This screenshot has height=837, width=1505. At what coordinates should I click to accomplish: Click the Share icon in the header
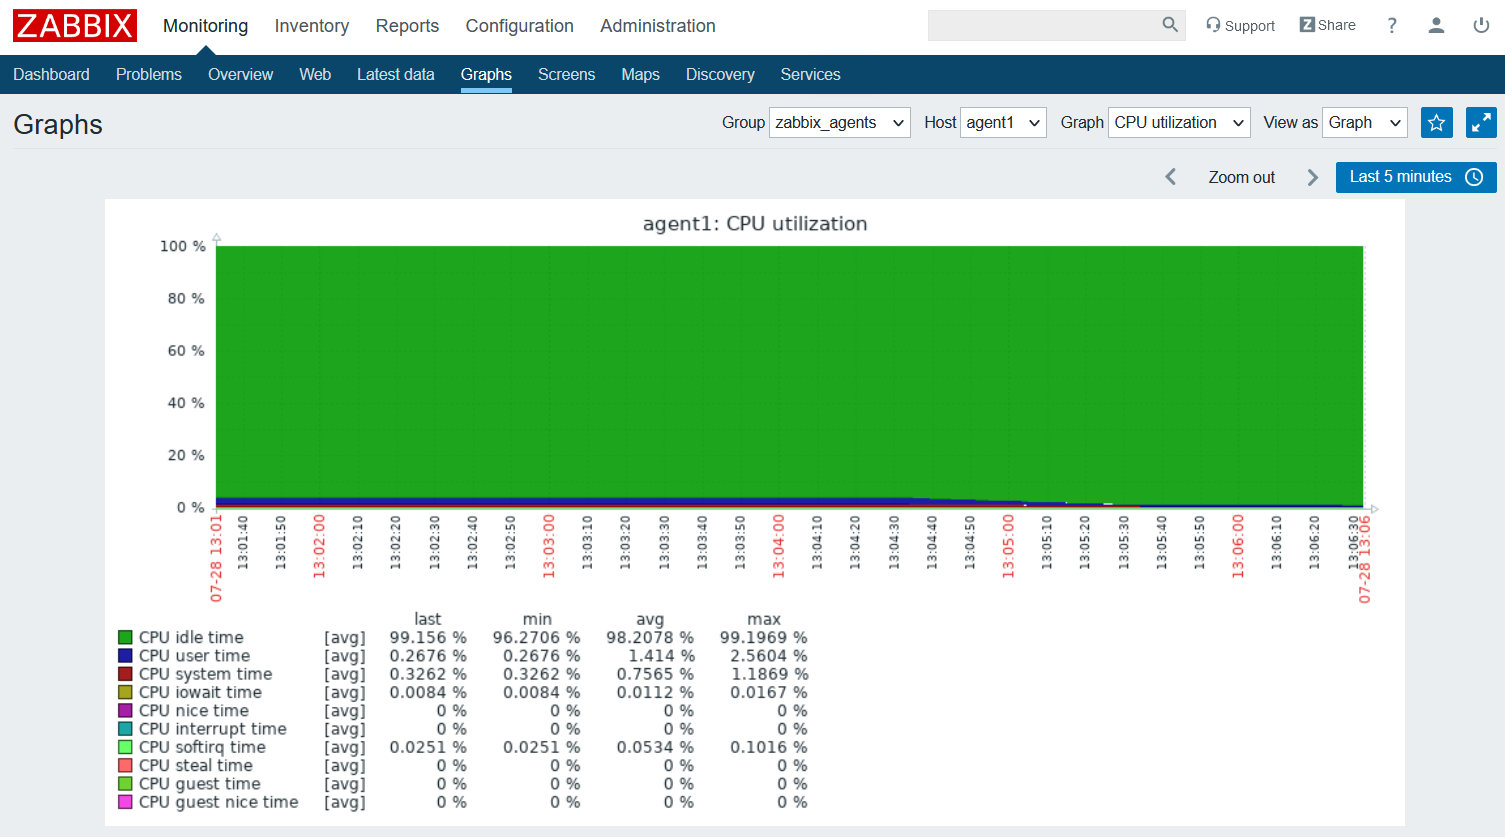coord(1327,24)
